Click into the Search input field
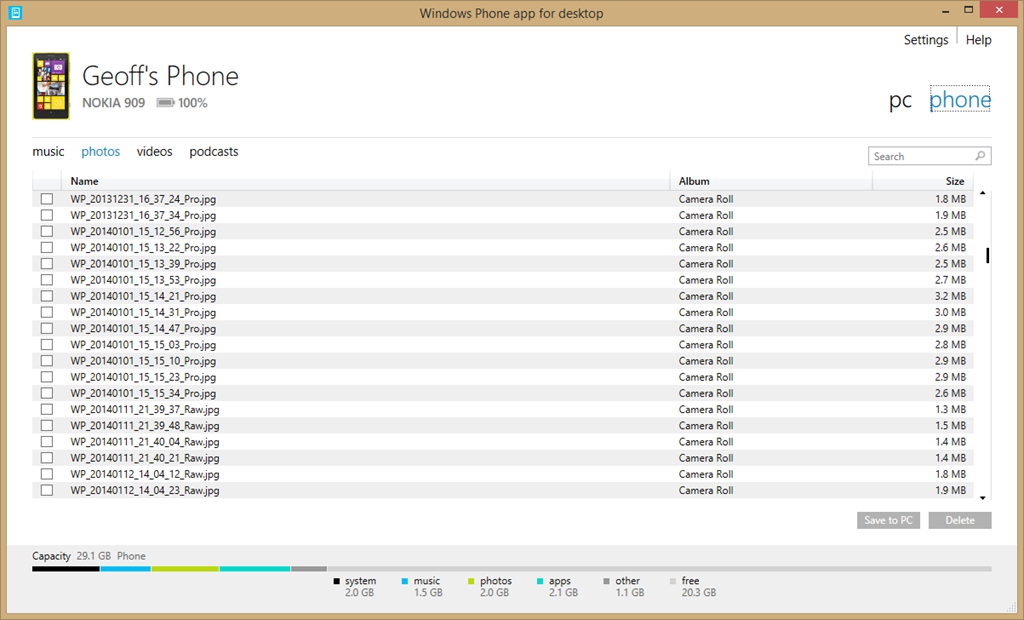The height and width of the screenshot is (620, 1024). (x=918, y=156)
